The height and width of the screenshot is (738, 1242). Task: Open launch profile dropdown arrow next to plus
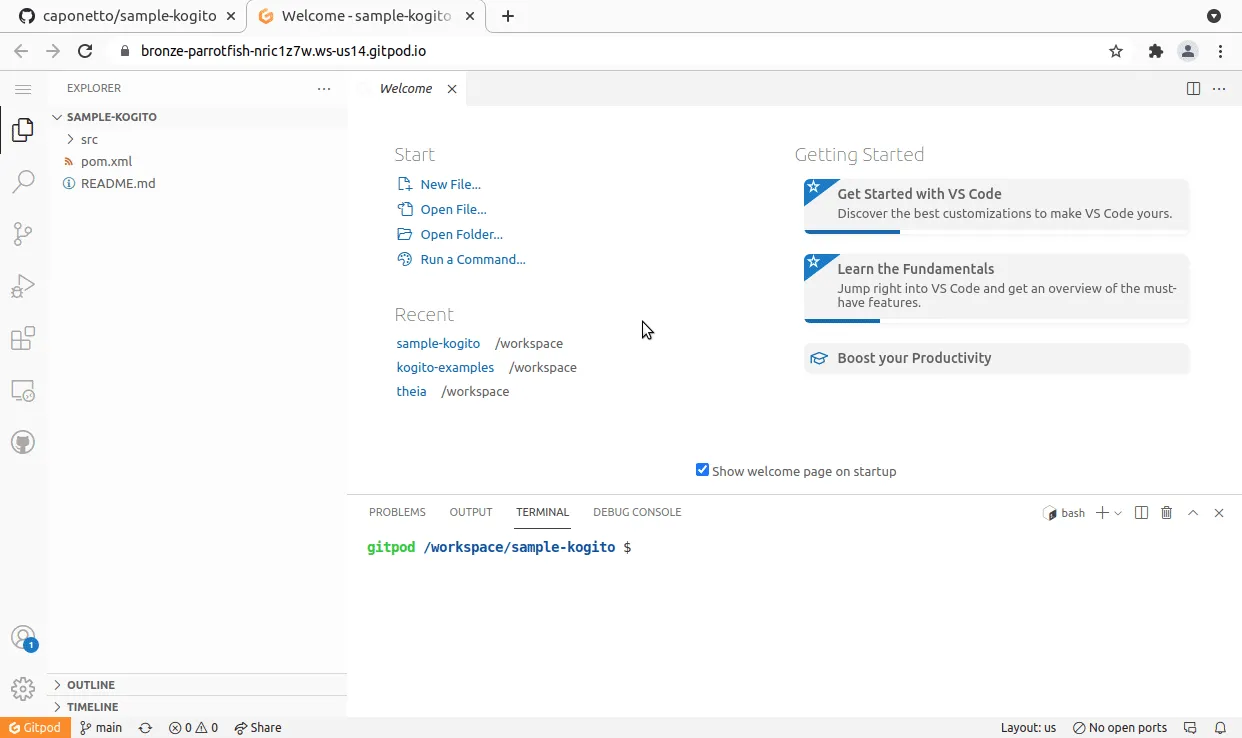[1118, 513]
